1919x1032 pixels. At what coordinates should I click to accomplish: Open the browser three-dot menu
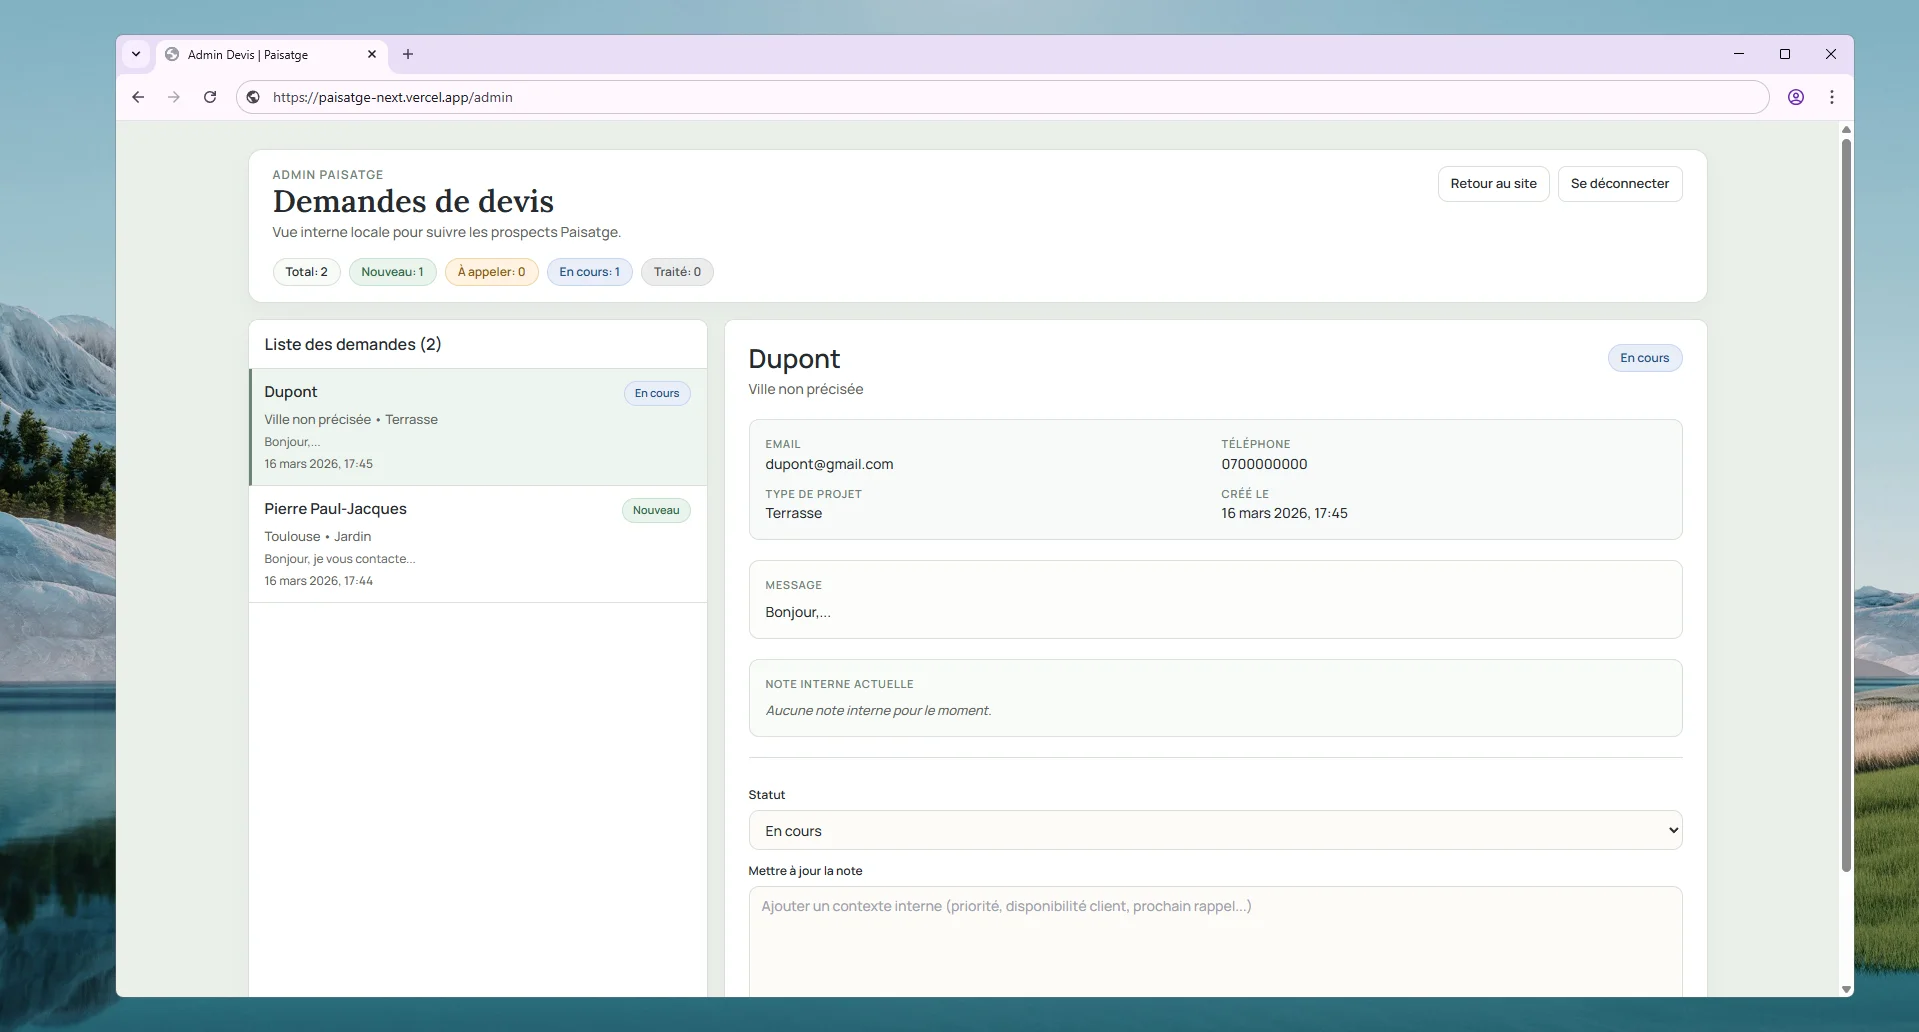1831,97
